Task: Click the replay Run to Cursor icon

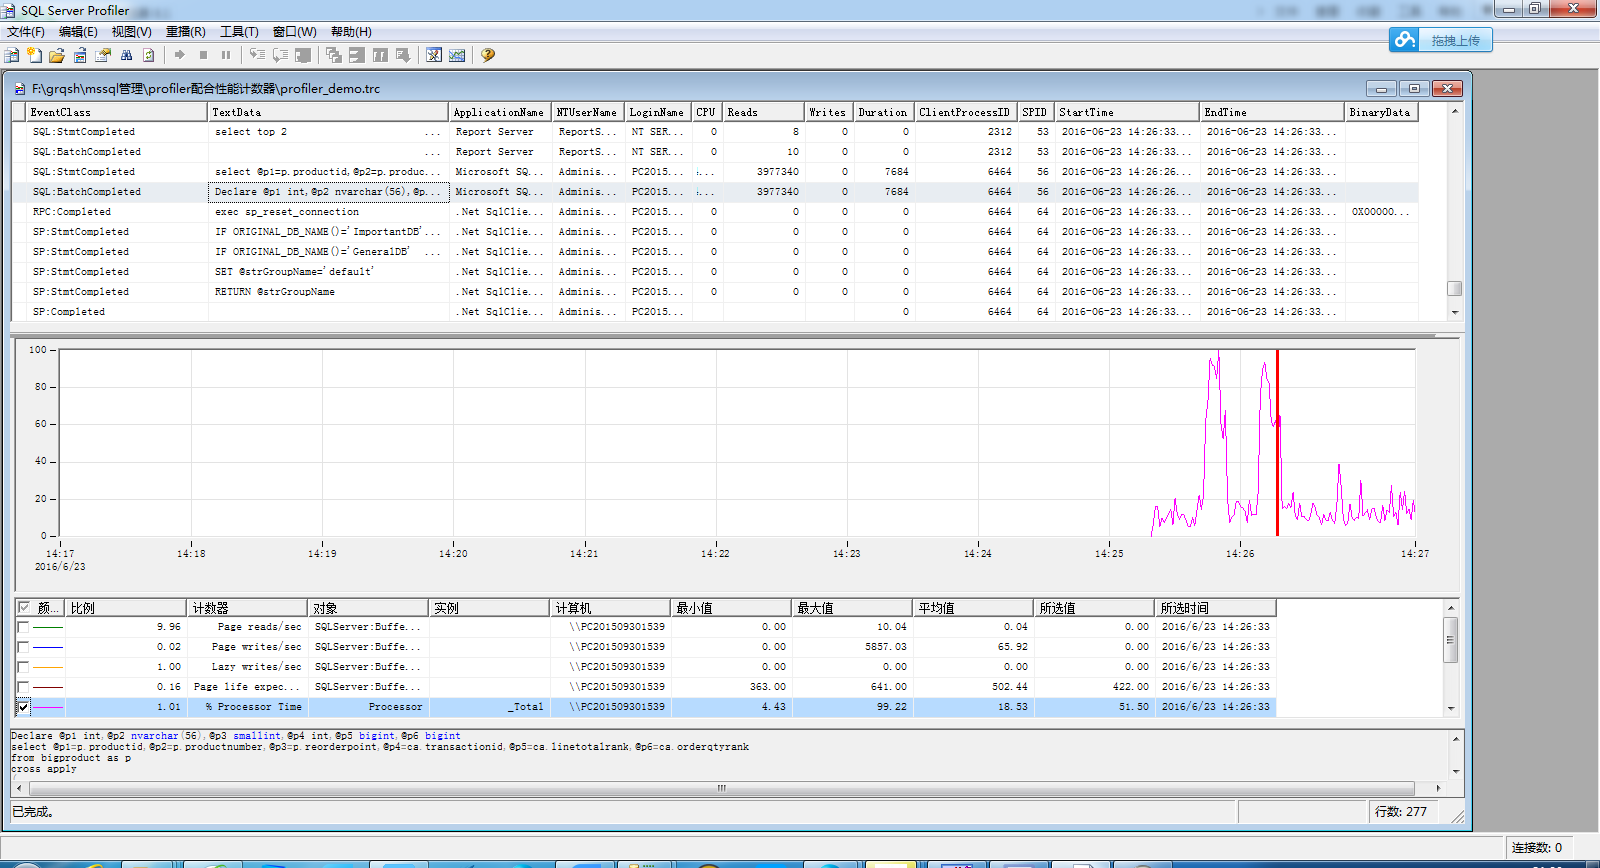Action: [x=280, y=55]
